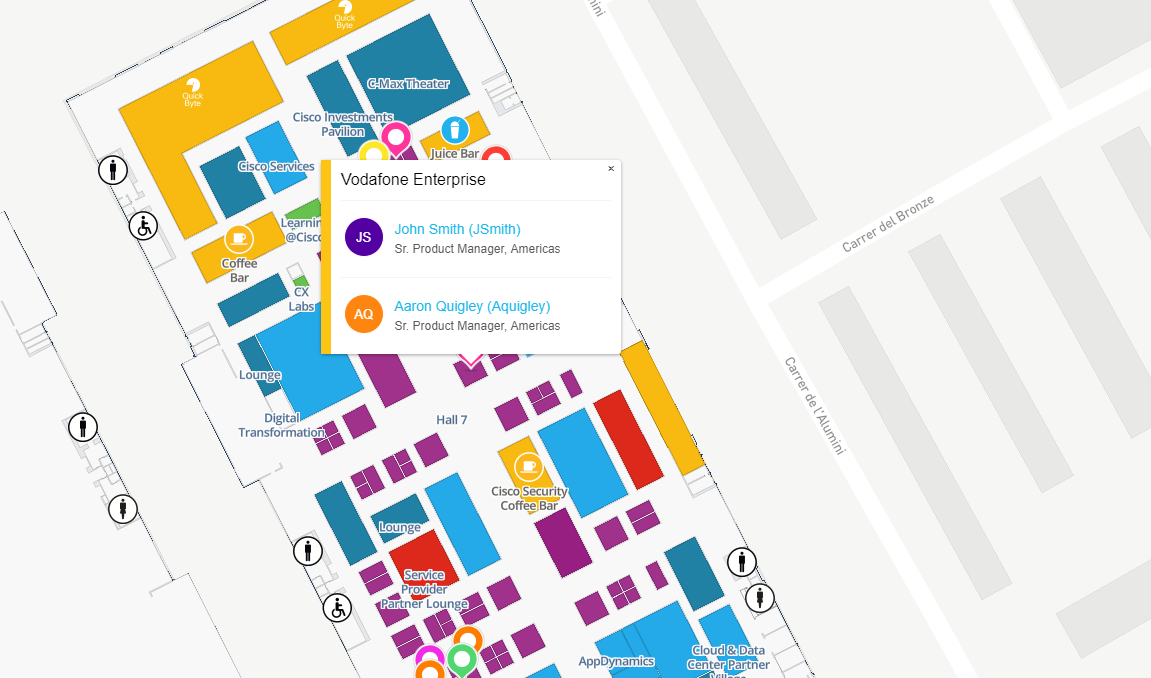Image resolution: width=1151 pixels, height=678 pixels.
Task: Click the purple JS avatar
Action: [x=364, y=237]
